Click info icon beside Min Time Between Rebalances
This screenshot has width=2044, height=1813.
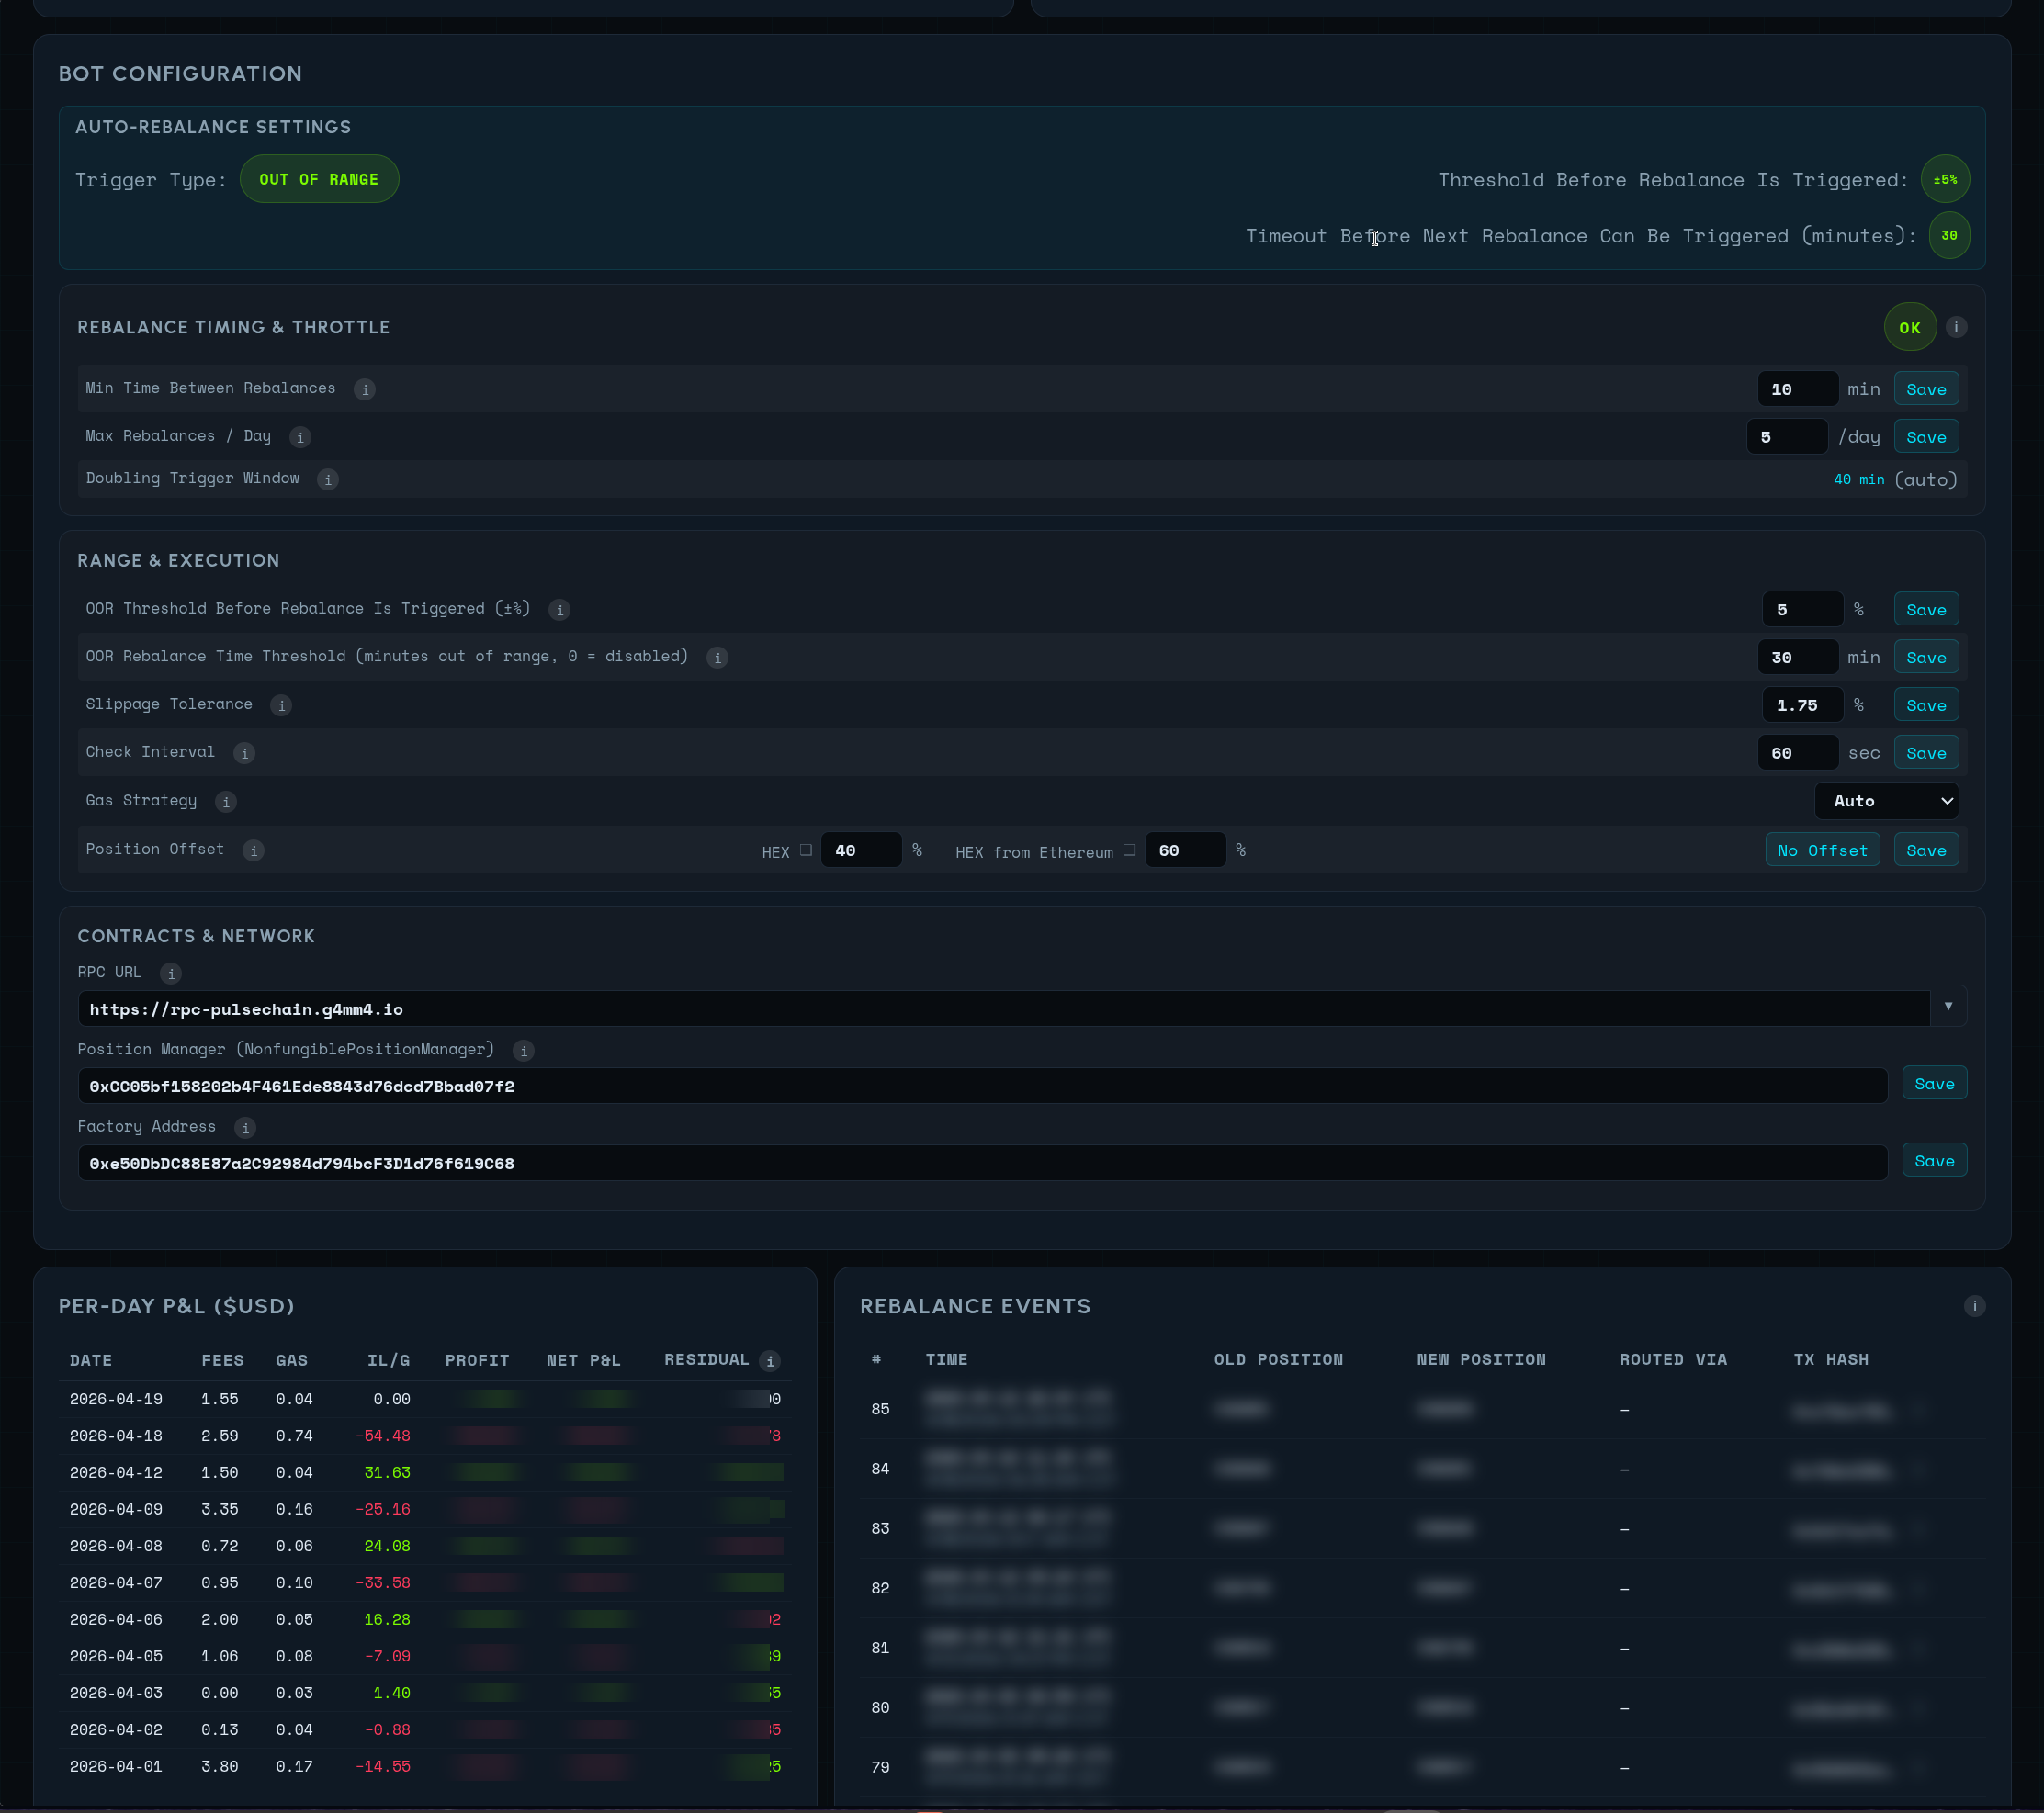pos(365,389)
